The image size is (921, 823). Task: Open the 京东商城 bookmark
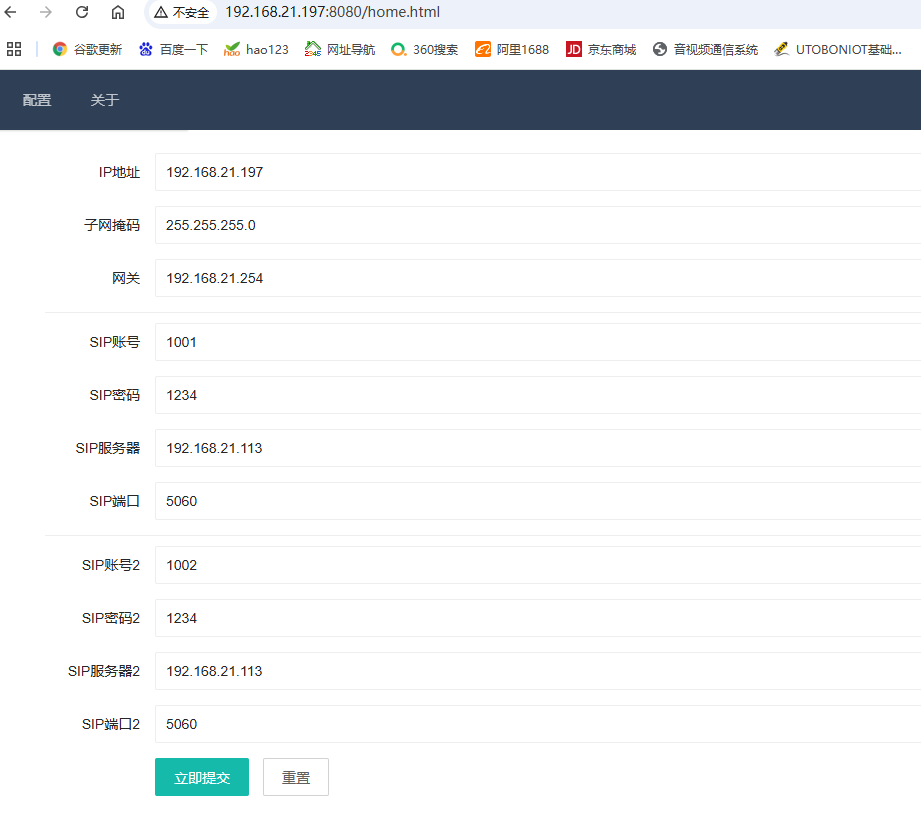(601, 49)
